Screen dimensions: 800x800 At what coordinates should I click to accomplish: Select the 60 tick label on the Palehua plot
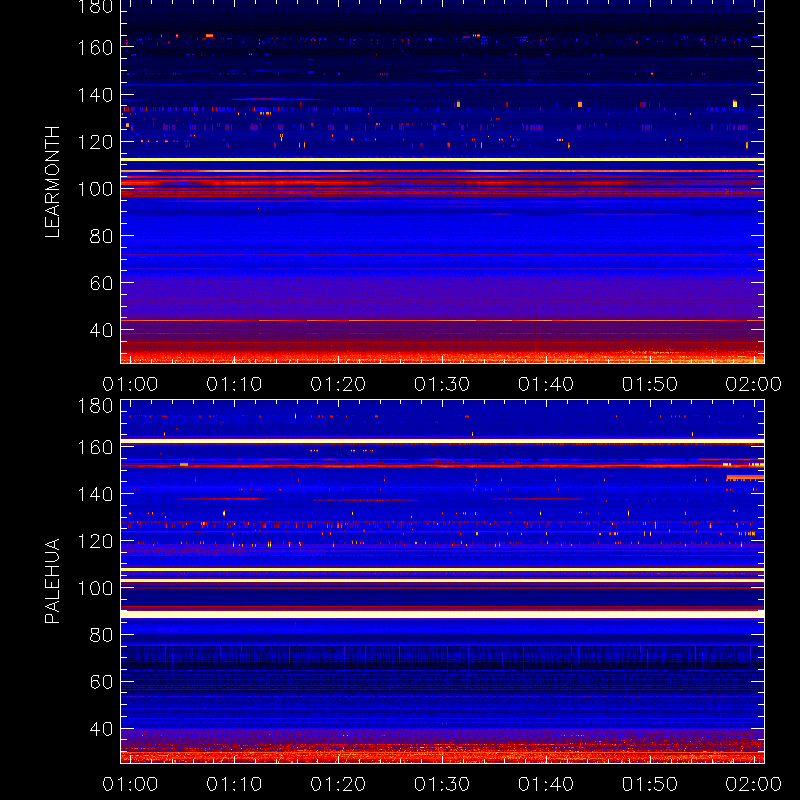[101, 682]
